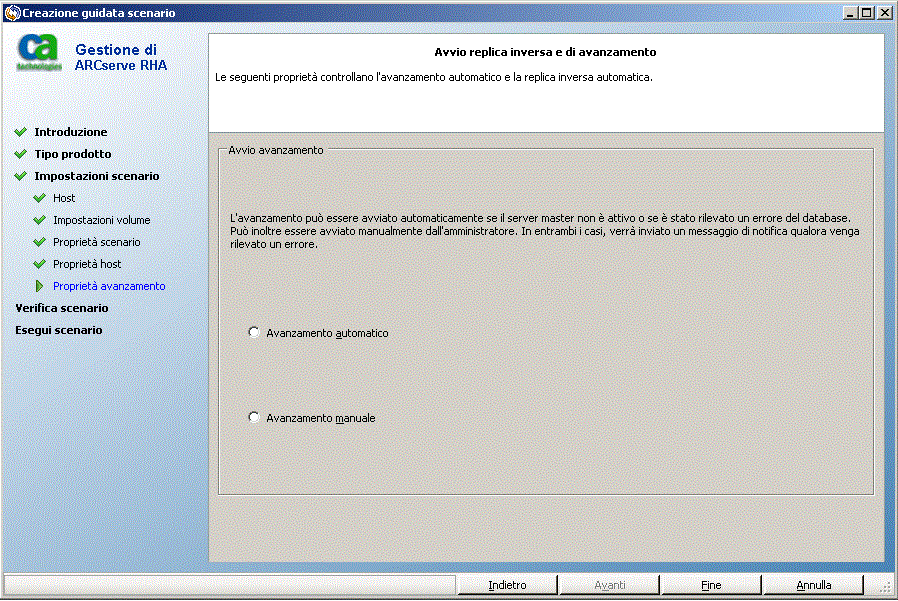Viewport: 898px width, 601px height.
Task: Click the green arrow beside Proprietà avanzamento
Action: pos(38,285)
